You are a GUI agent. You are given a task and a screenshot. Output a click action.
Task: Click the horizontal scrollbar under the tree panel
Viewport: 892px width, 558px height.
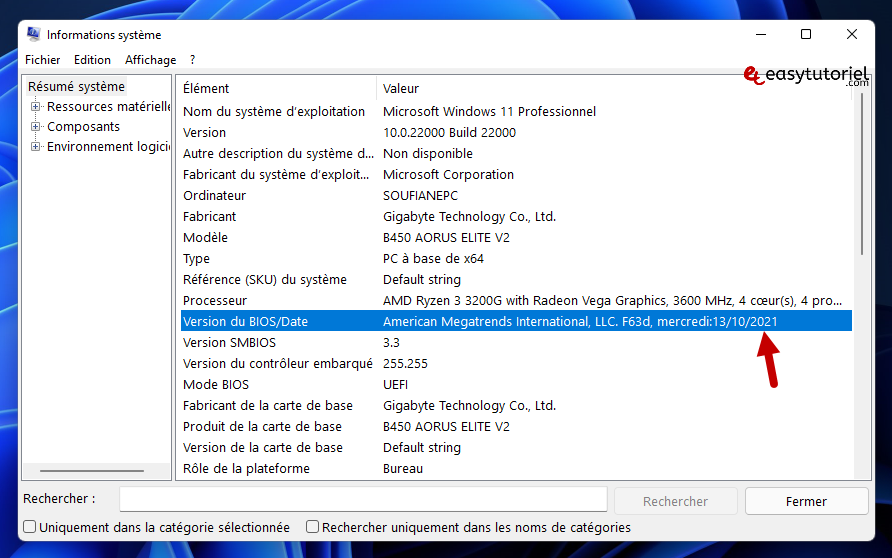click(92, 471)
